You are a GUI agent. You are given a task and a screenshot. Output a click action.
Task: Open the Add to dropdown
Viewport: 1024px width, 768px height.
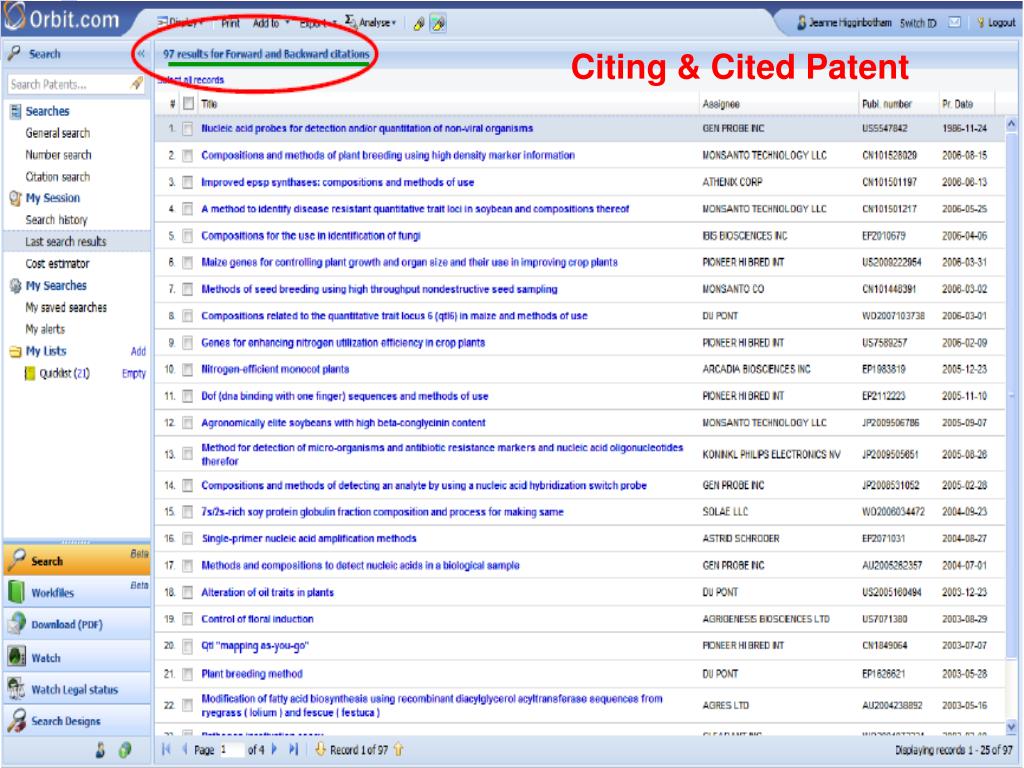pyautogui.click(x=270, y=23)
